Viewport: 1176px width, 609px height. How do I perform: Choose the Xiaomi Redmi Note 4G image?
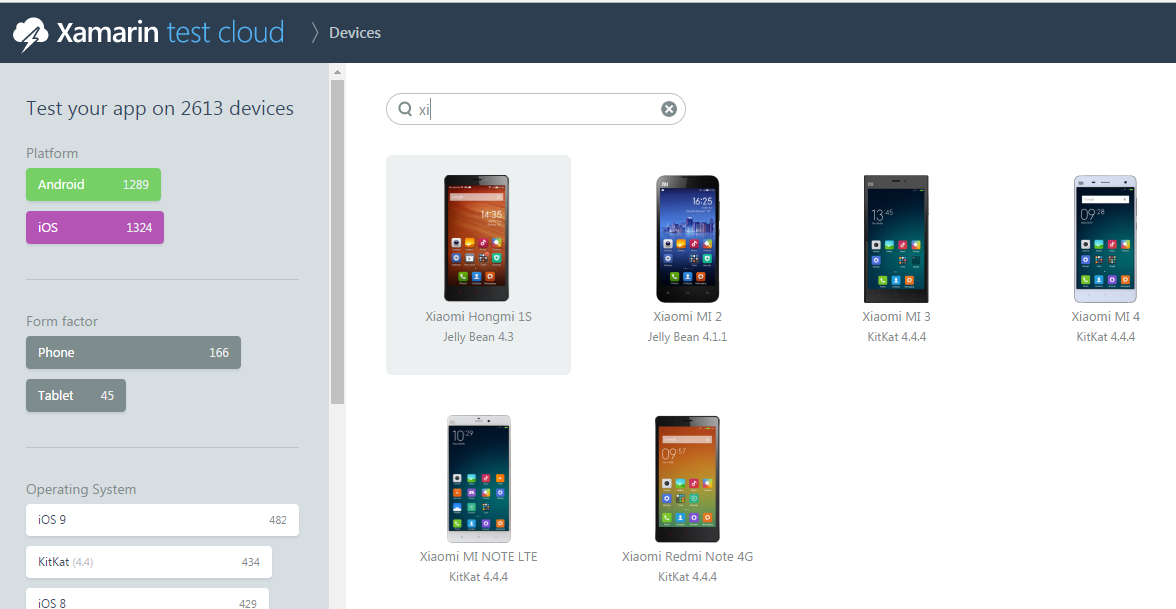pos(687,478)
